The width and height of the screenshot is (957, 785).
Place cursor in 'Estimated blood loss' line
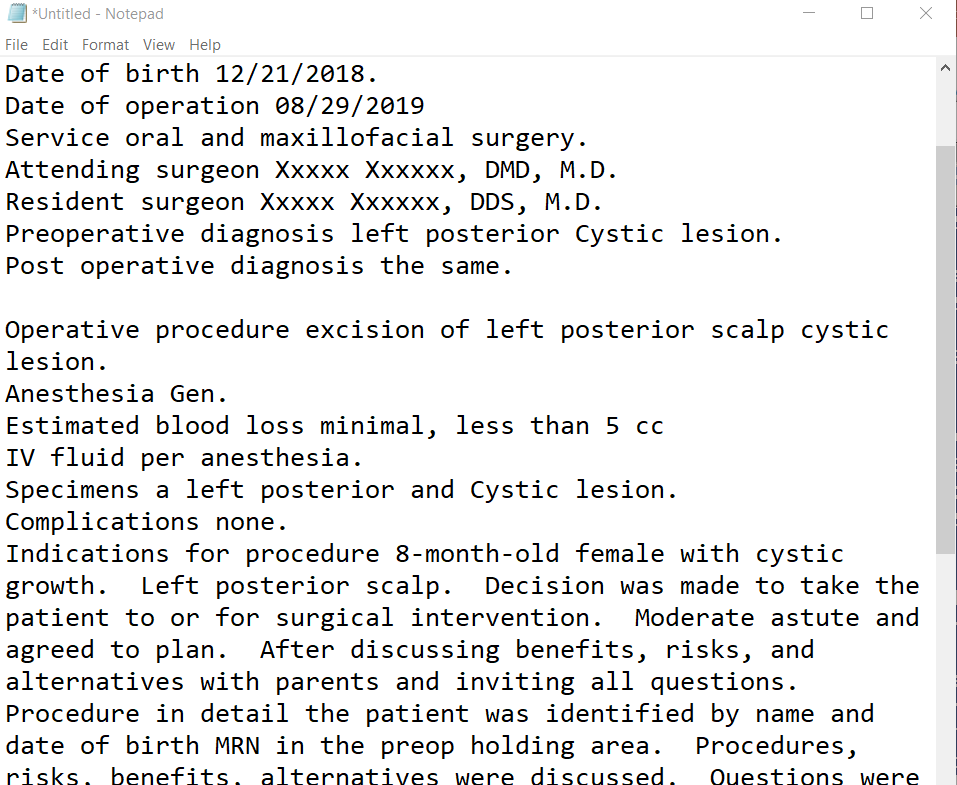(334, 425)
